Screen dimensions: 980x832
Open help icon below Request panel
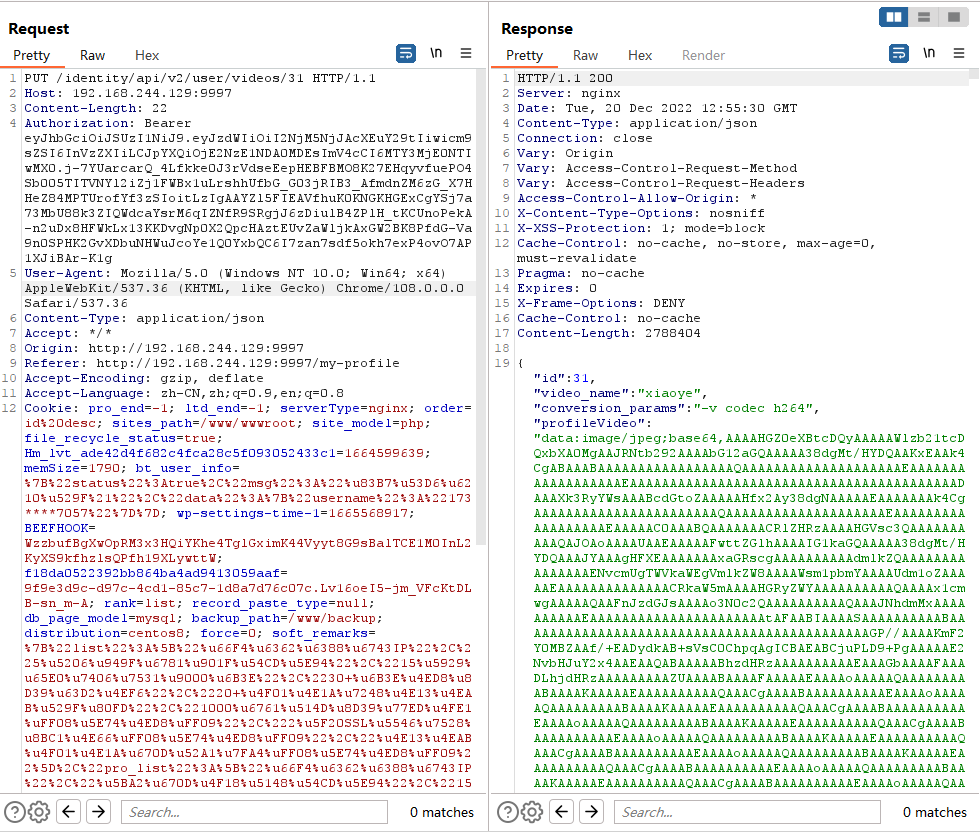(15, 812)
